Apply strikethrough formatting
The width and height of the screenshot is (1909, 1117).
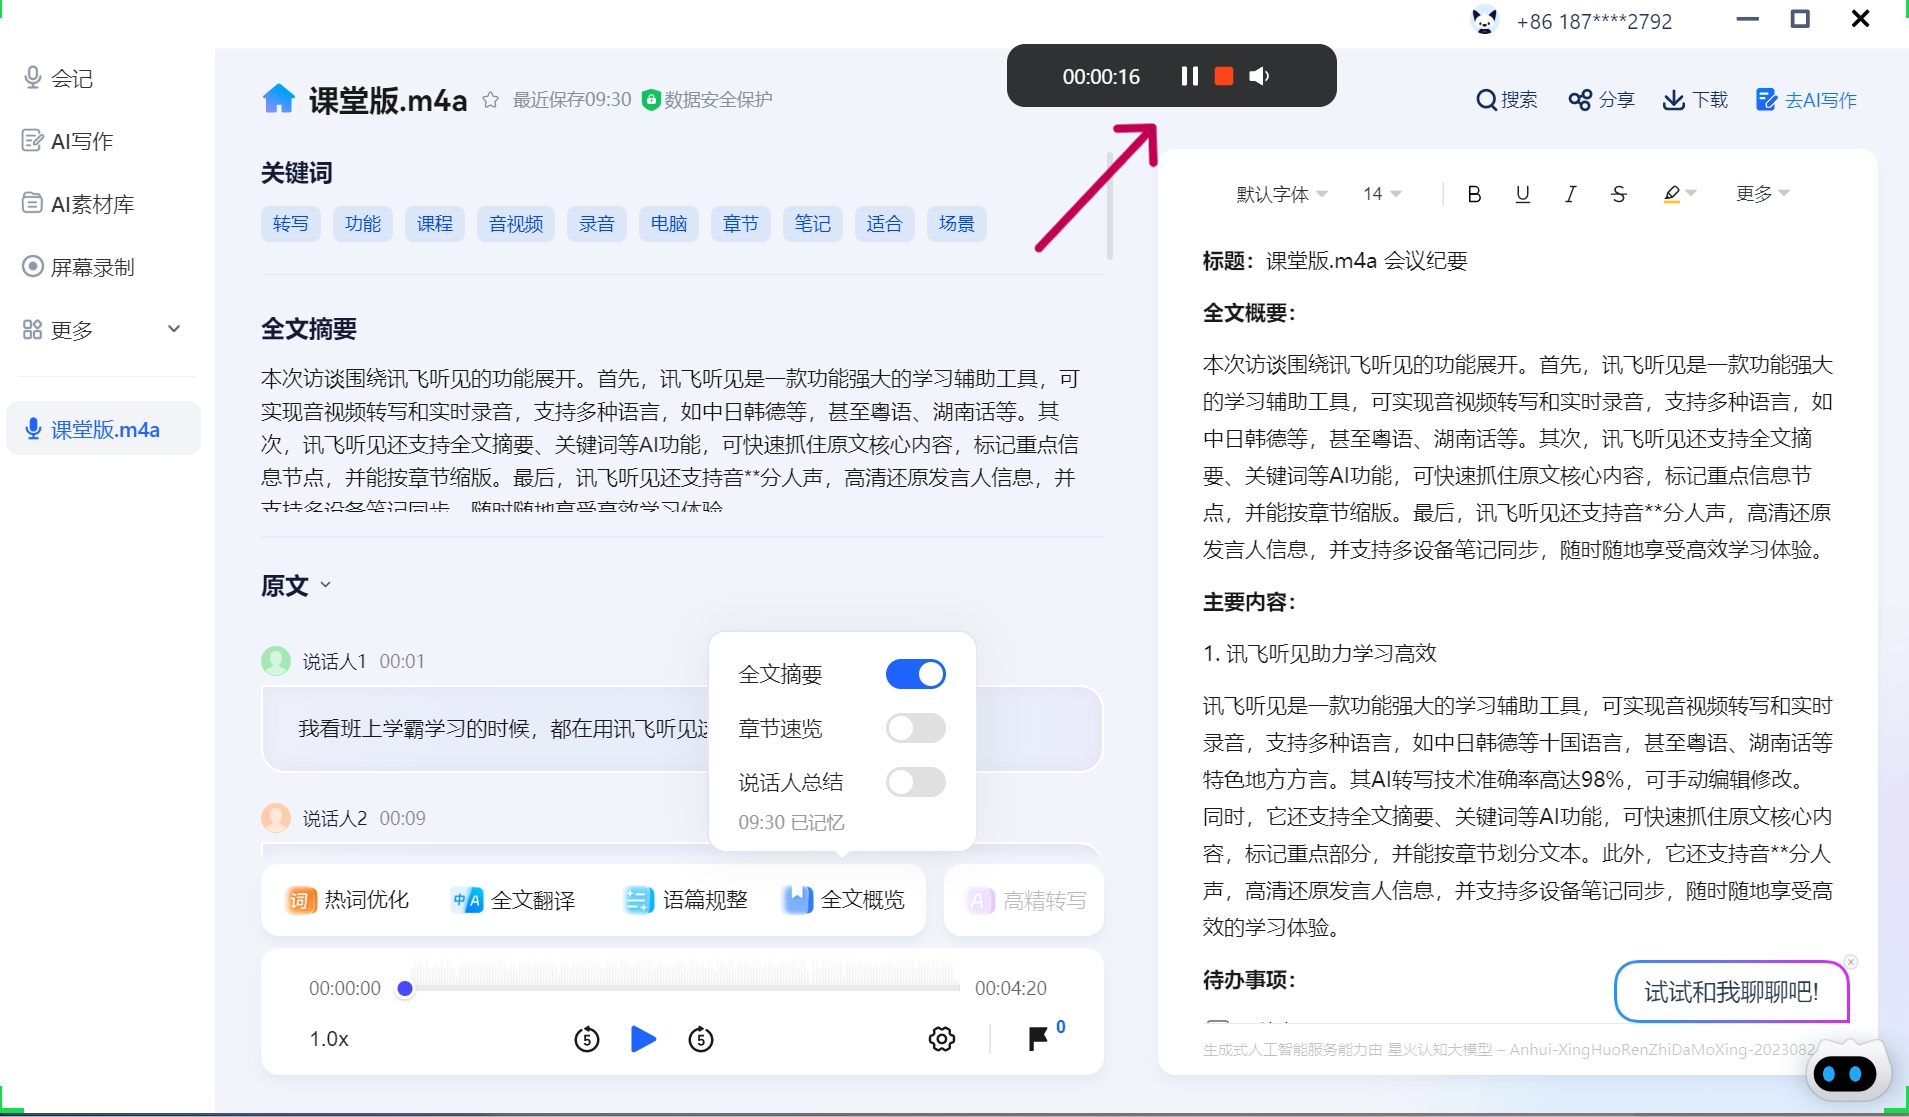[x=1618, y=194]
